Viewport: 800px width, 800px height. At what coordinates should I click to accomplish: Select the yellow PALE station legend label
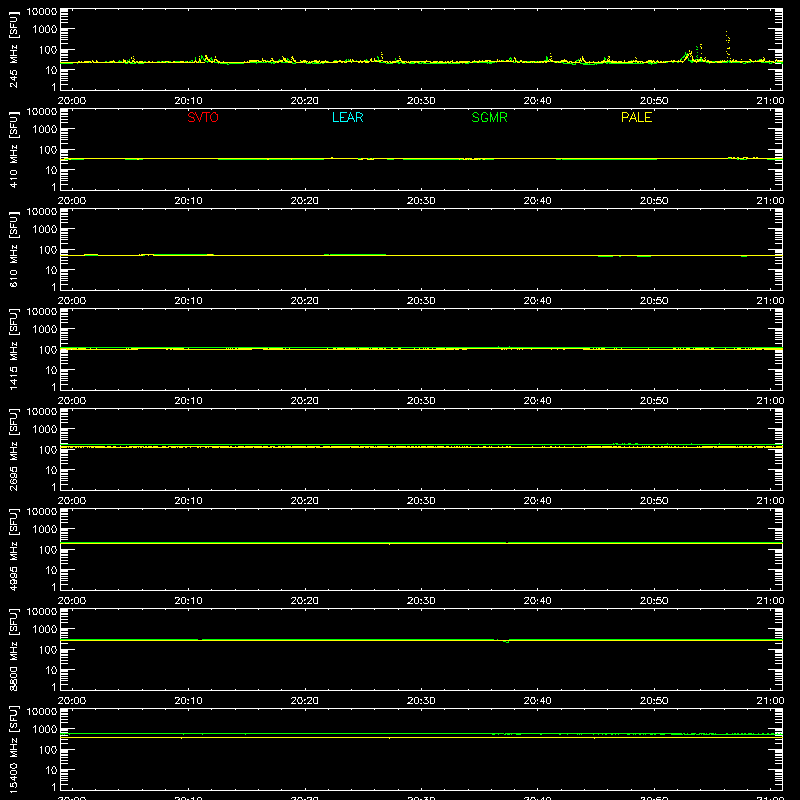click(x=636, y=117)
